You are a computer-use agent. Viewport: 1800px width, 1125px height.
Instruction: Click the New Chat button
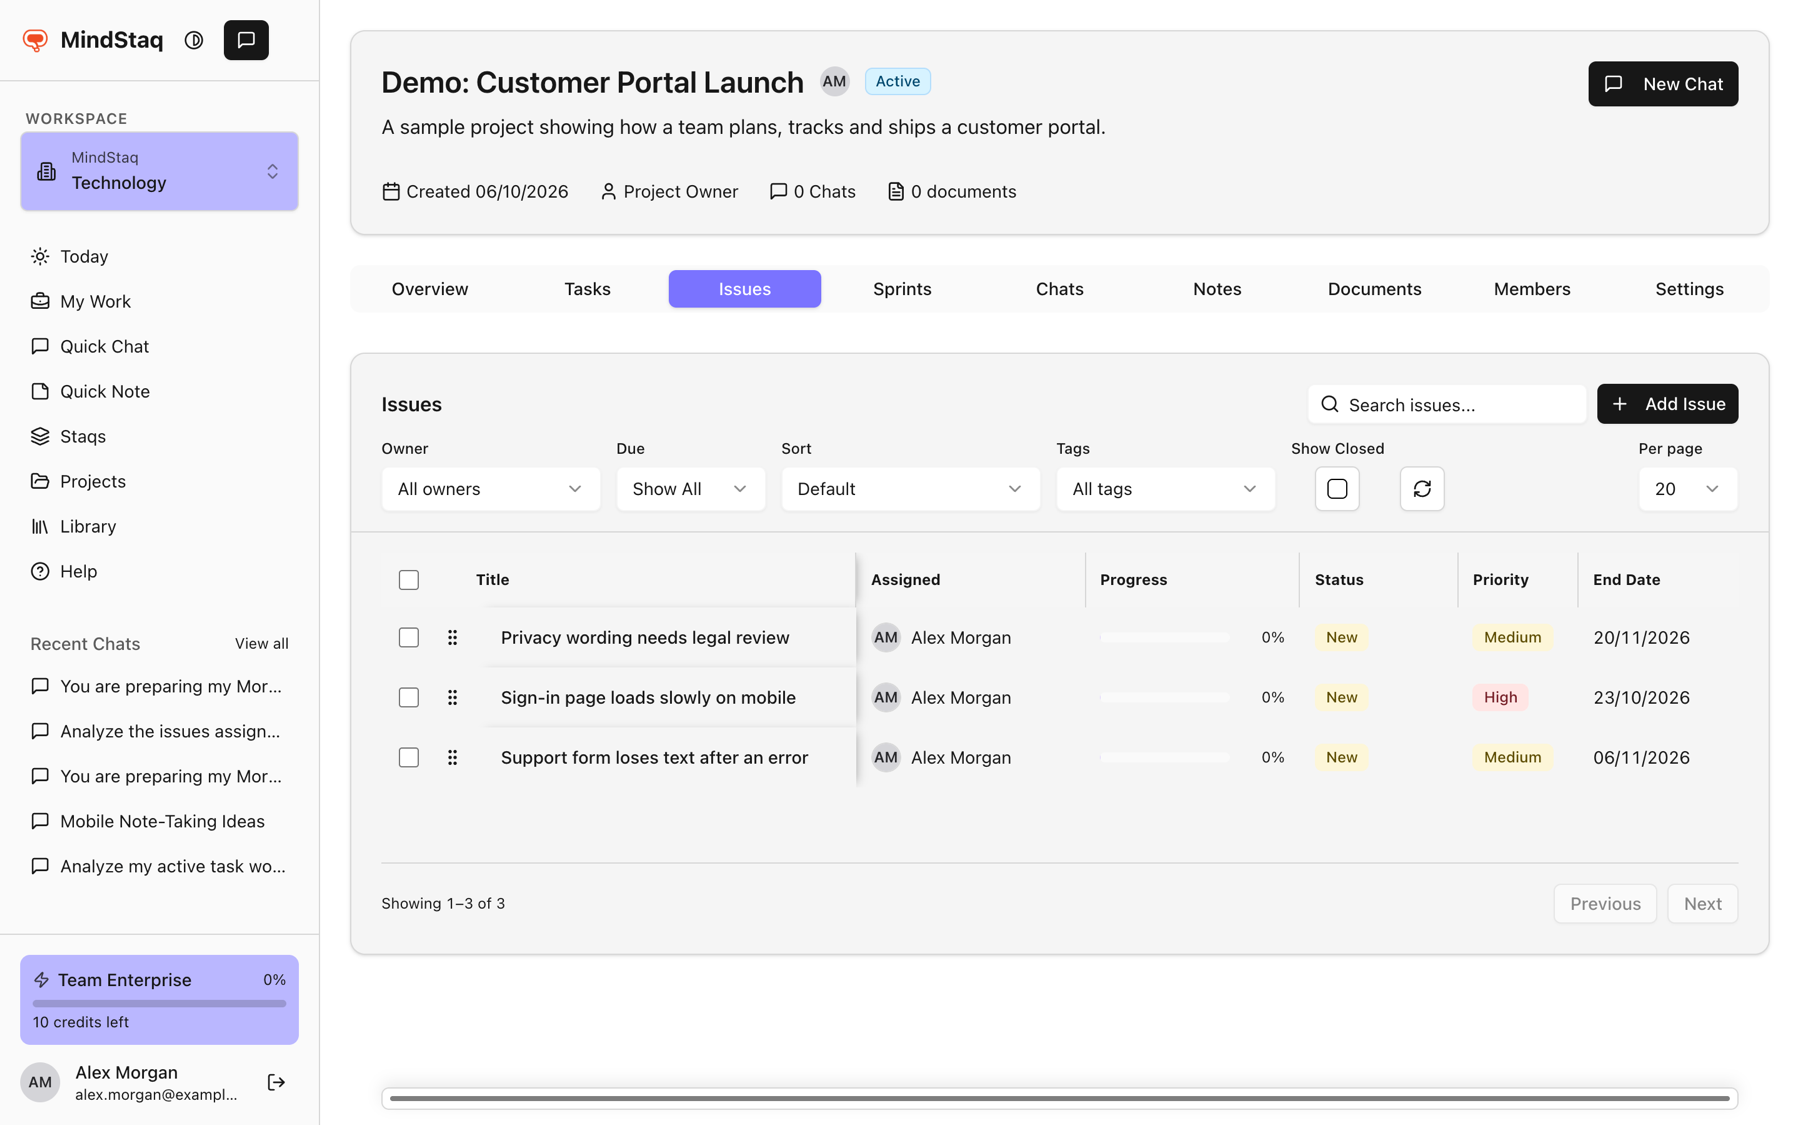point(1663,84)
